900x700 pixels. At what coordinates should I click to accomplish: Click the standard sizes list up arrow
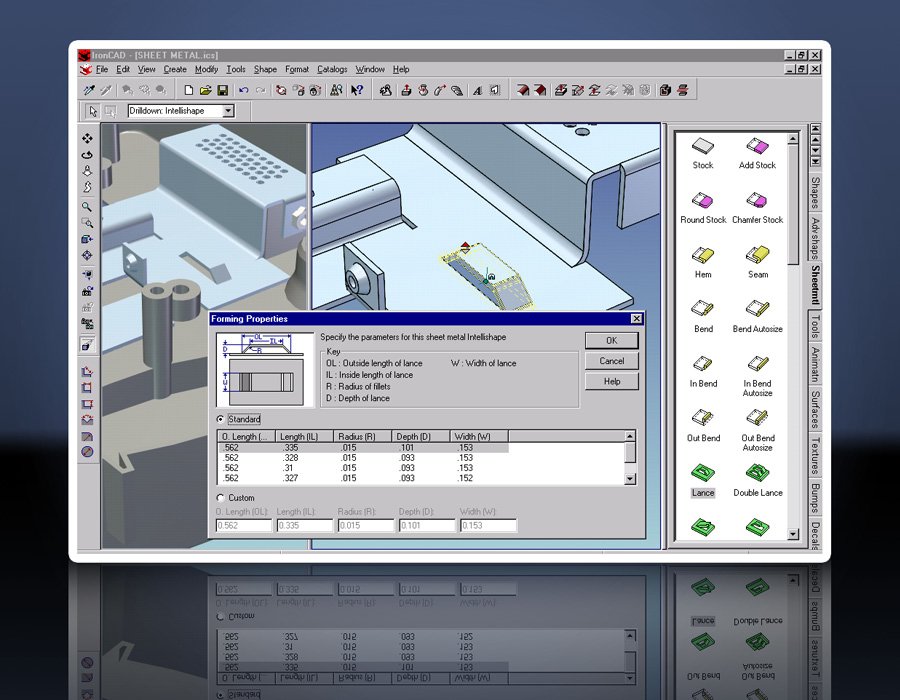coord(630,436)
